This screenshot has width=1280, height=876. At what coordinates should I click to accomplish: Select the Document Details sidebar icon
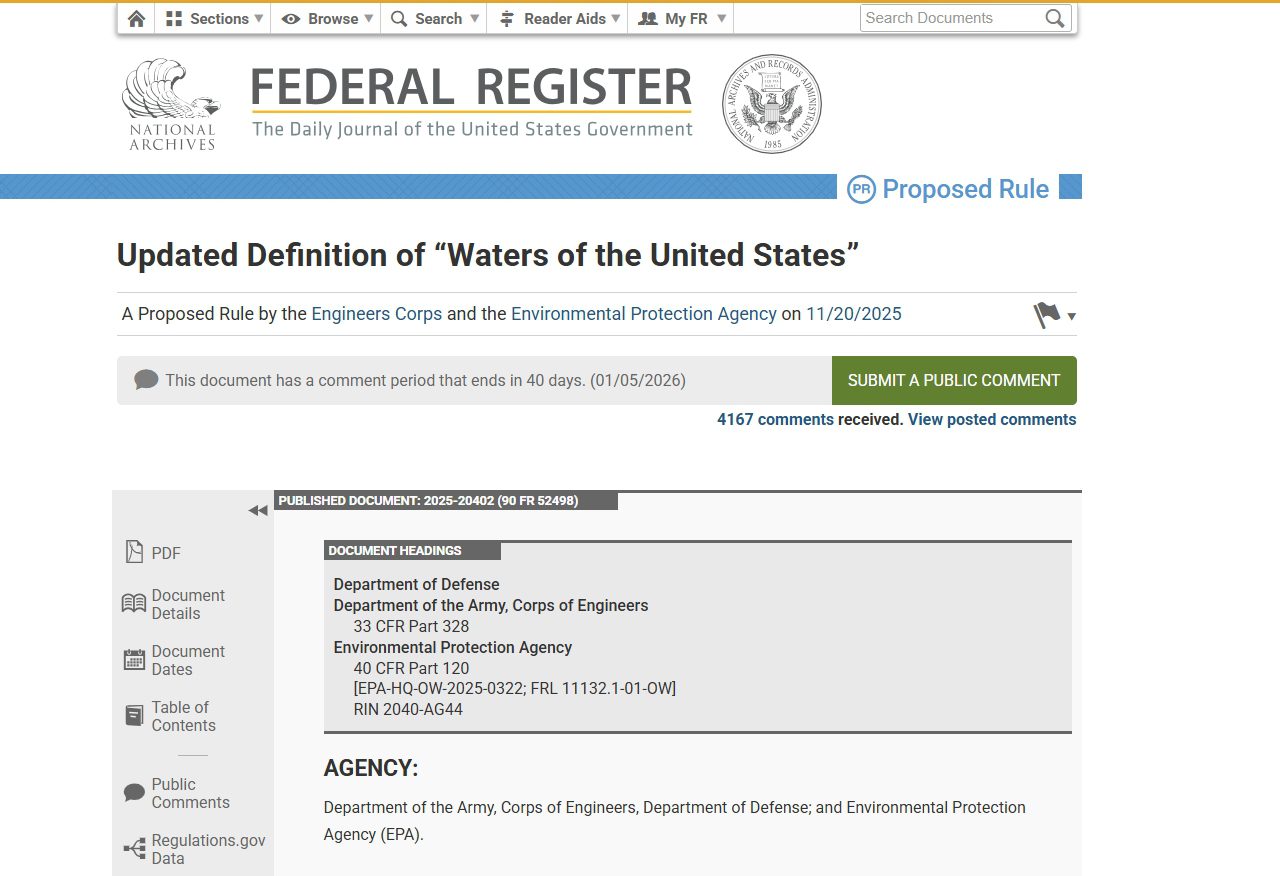point(134,602)
